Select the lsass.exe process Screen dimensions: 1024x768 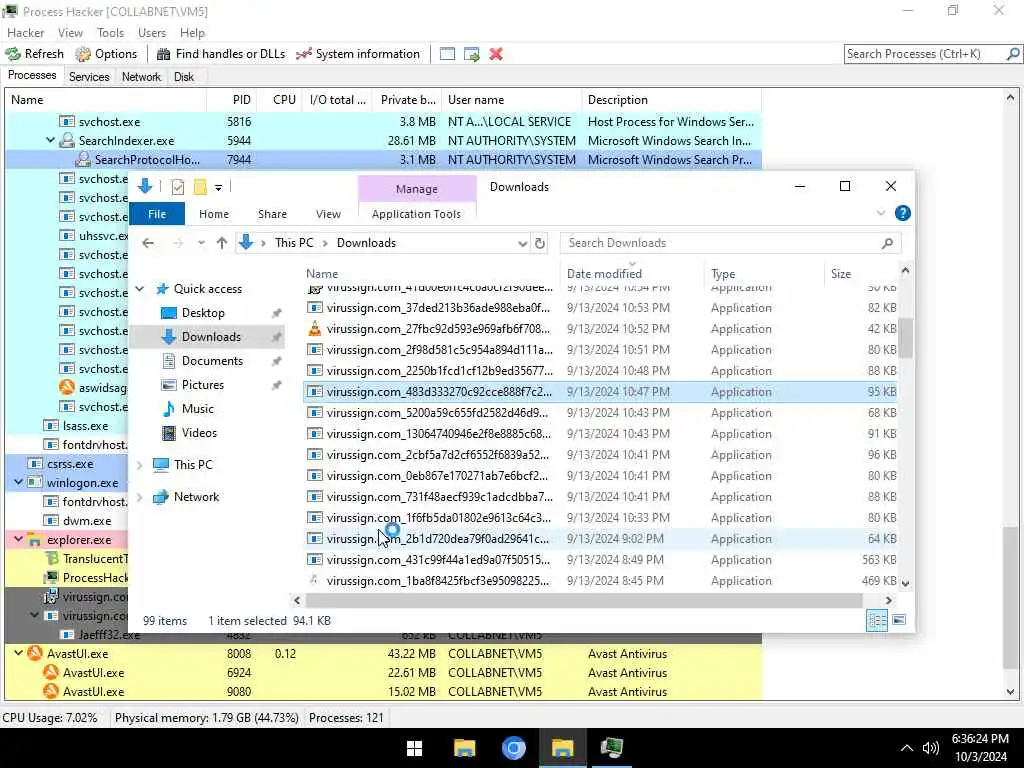pyautogui.click(x=86, y=426)
